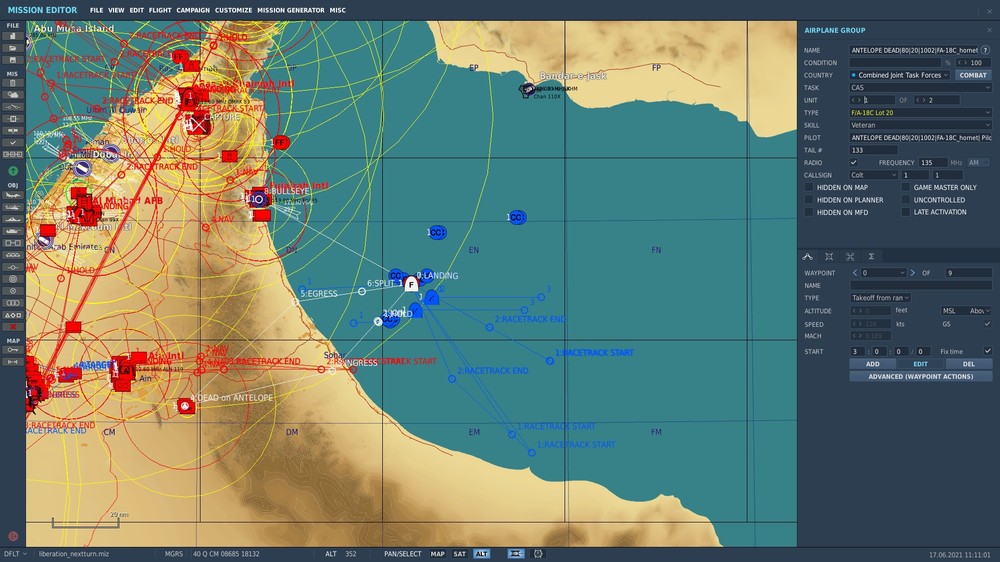
Task: Click the TAIL # input field
Action: 873,150
